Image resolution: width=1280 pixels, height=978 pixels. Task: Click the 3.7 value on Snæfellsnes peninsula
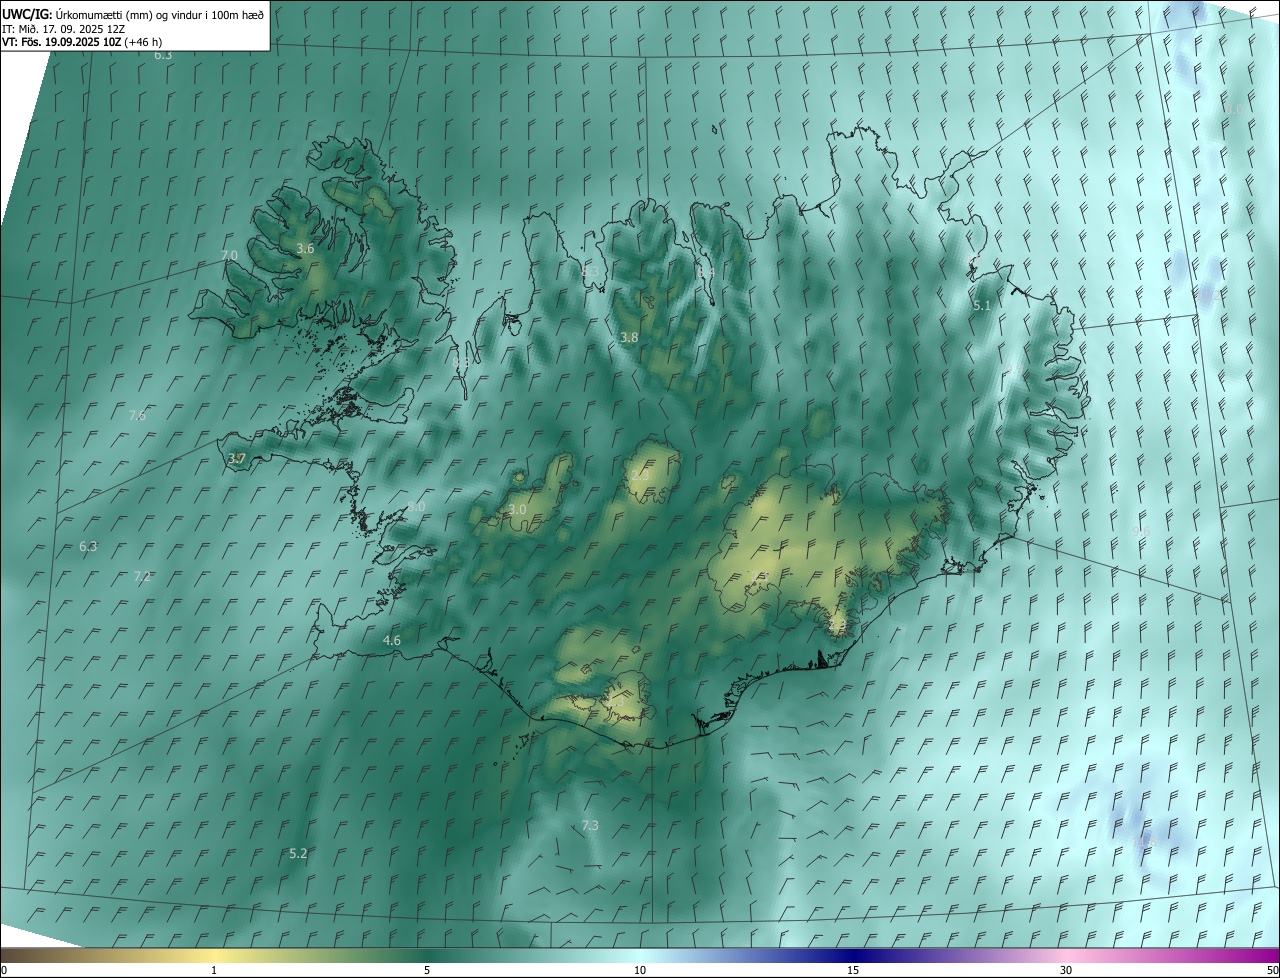tap(236, 459)
